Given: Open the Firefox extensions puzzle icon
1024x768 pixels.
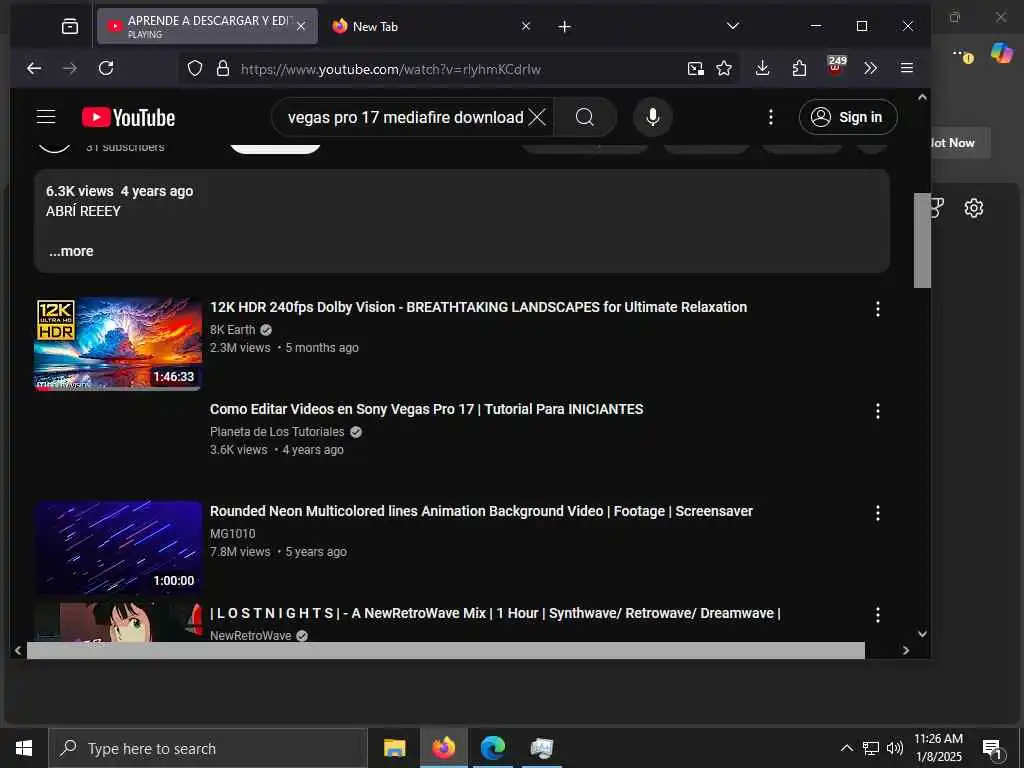Looking at the screenshot, I should (x=799, y=68).
